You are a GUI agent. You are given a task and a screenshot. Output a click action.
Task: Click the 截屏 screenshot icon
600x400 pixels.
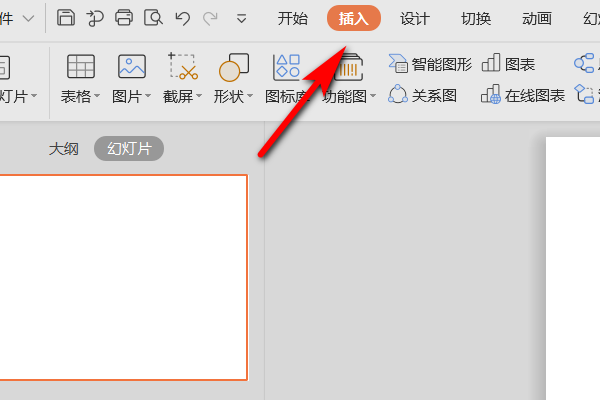183,66
